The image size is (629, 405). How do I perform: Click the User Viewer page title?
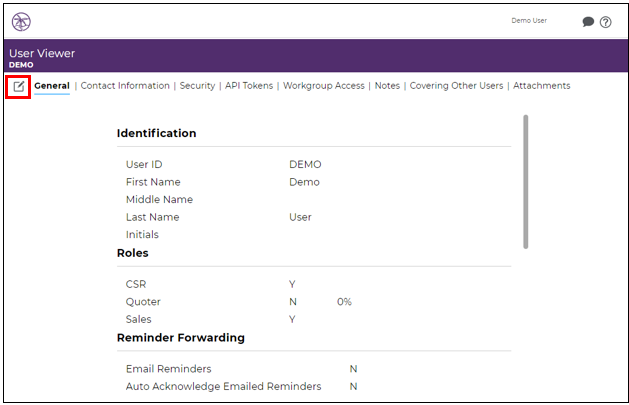click(x=42, y=53)
